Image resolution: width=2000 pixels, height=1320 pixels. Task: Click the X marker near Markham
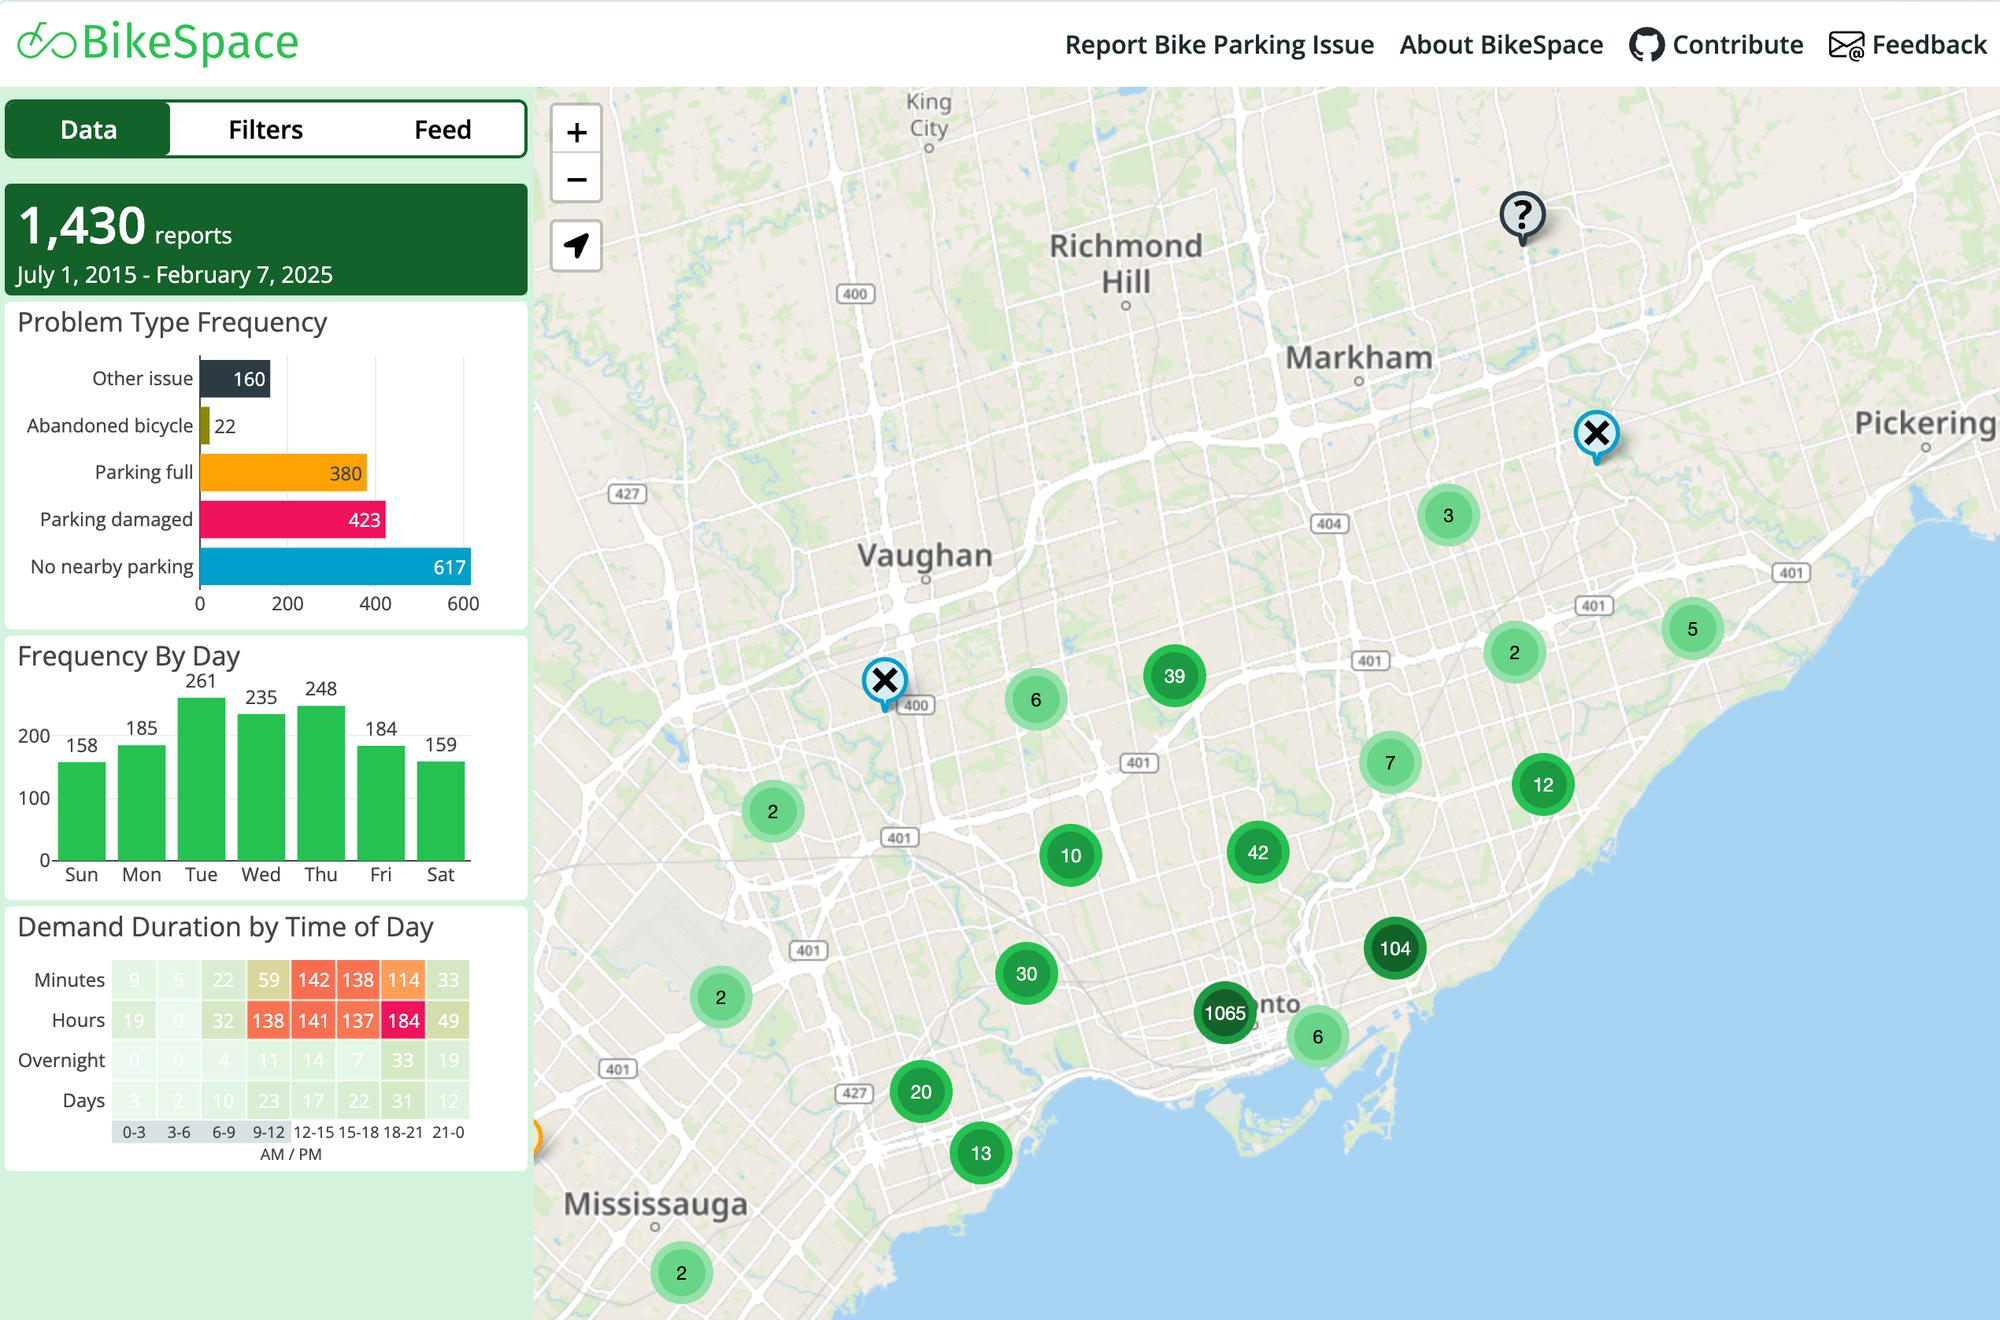pyautogui.click(x=1596, y=434)
